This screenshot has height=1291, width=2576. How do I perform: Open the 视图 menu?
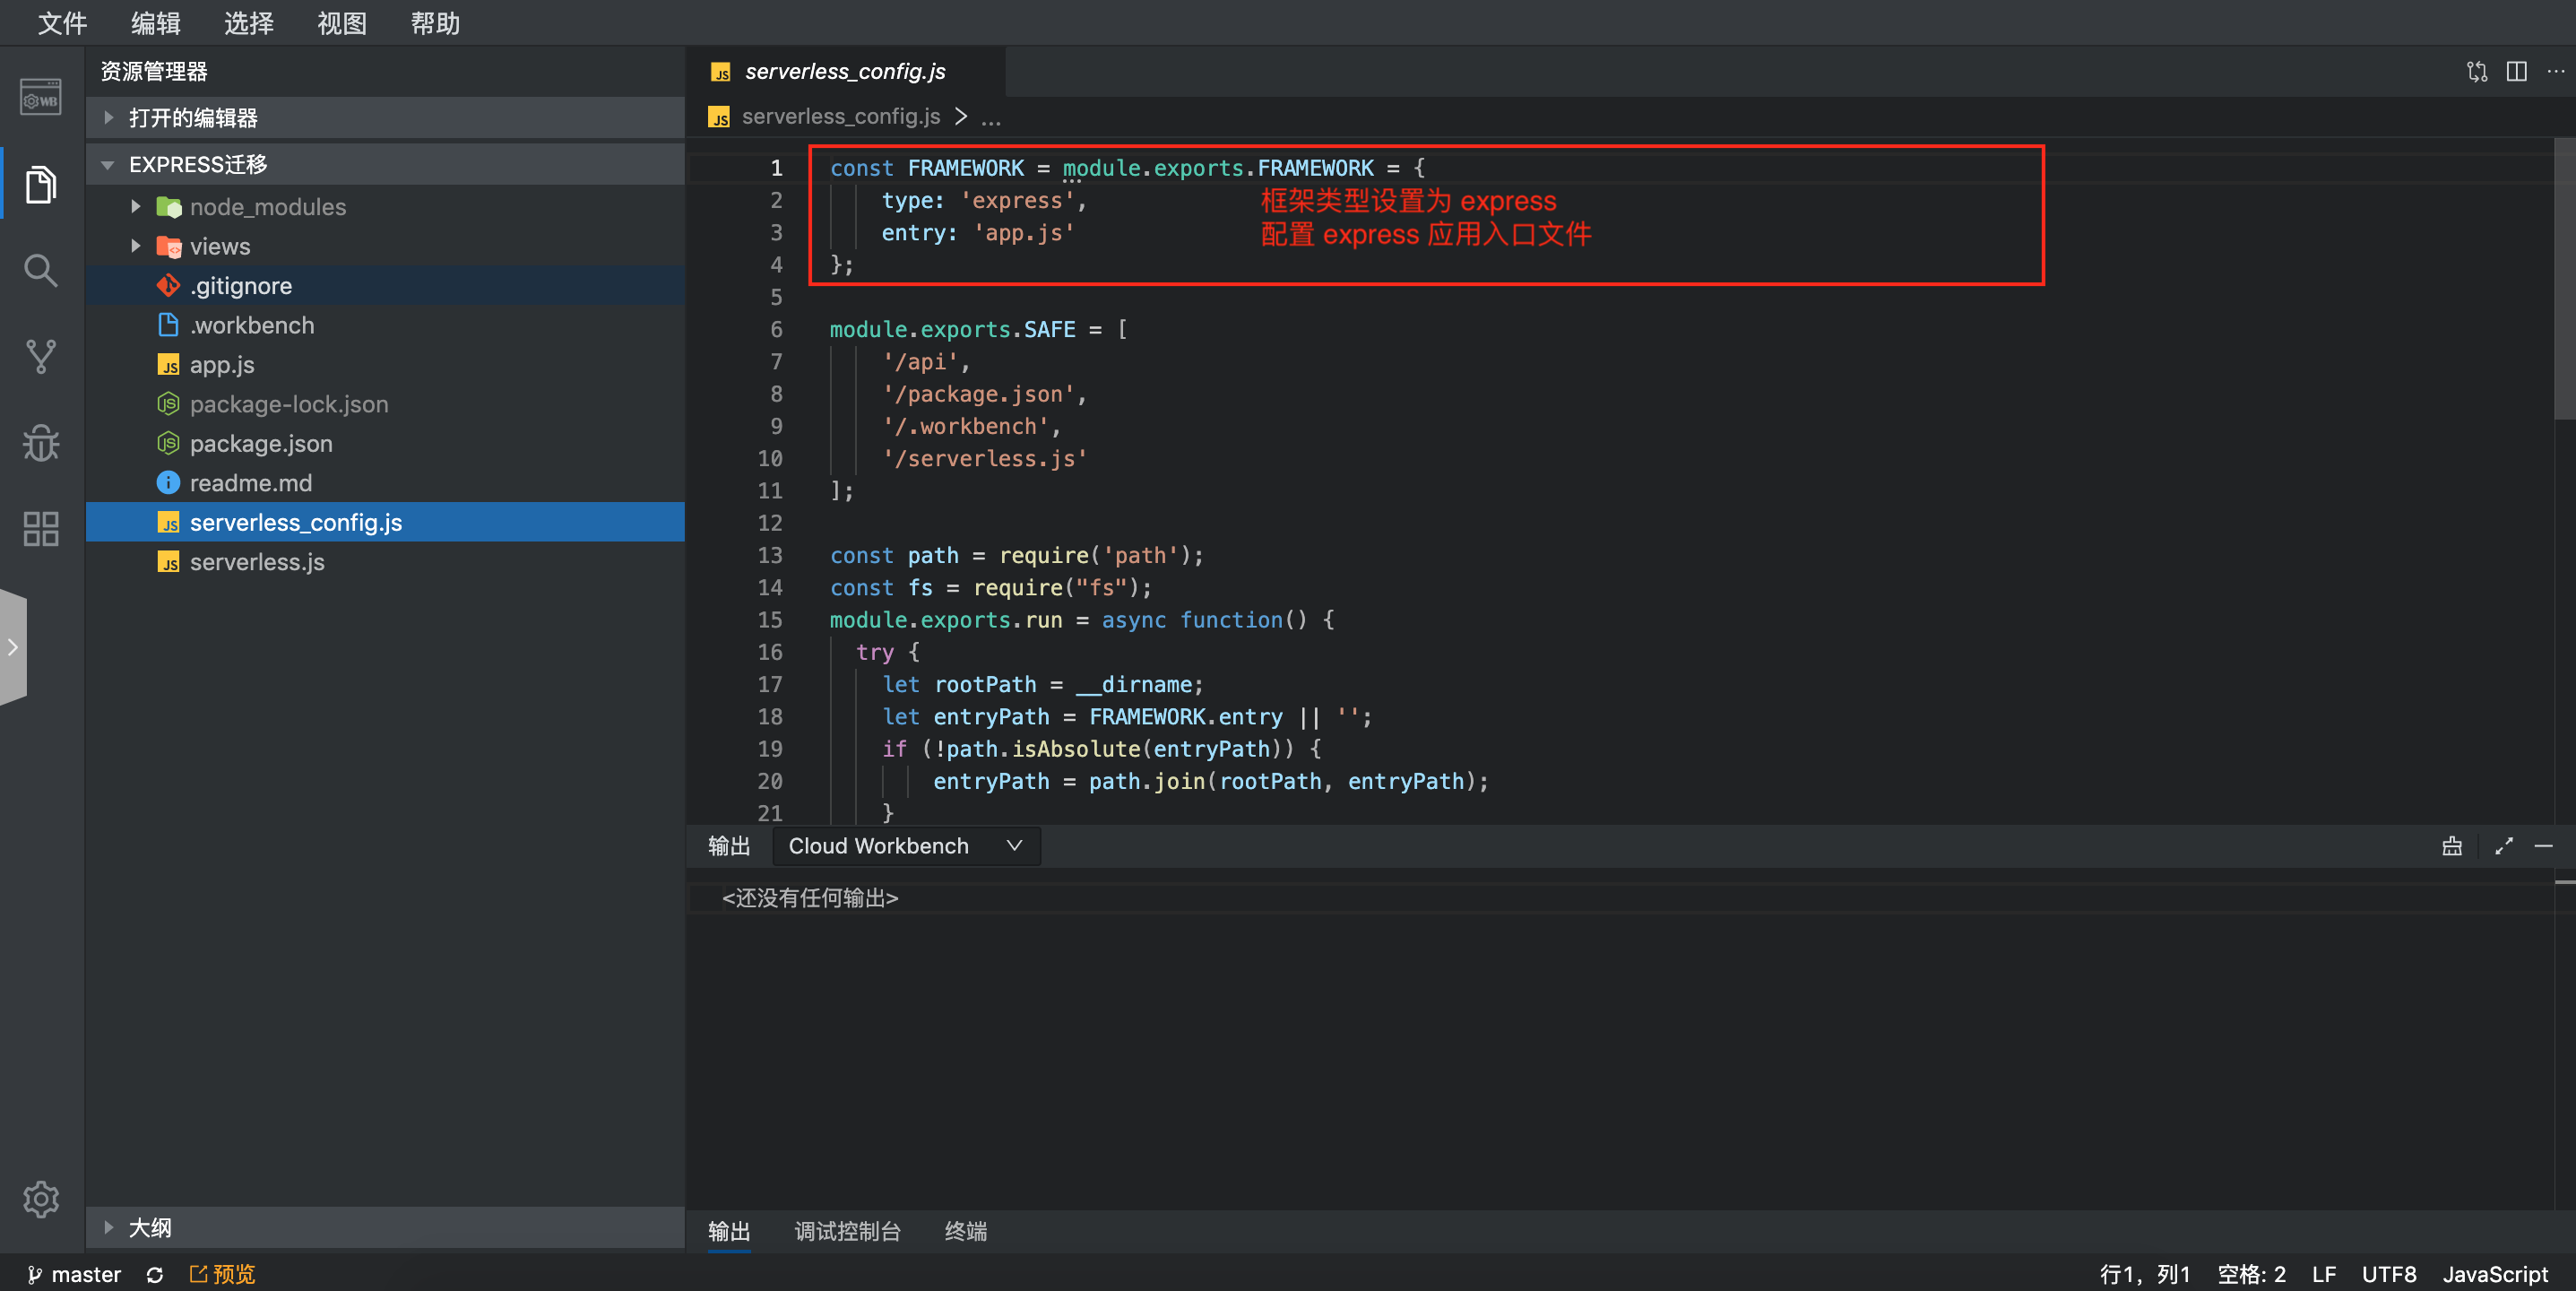point(342,23)
